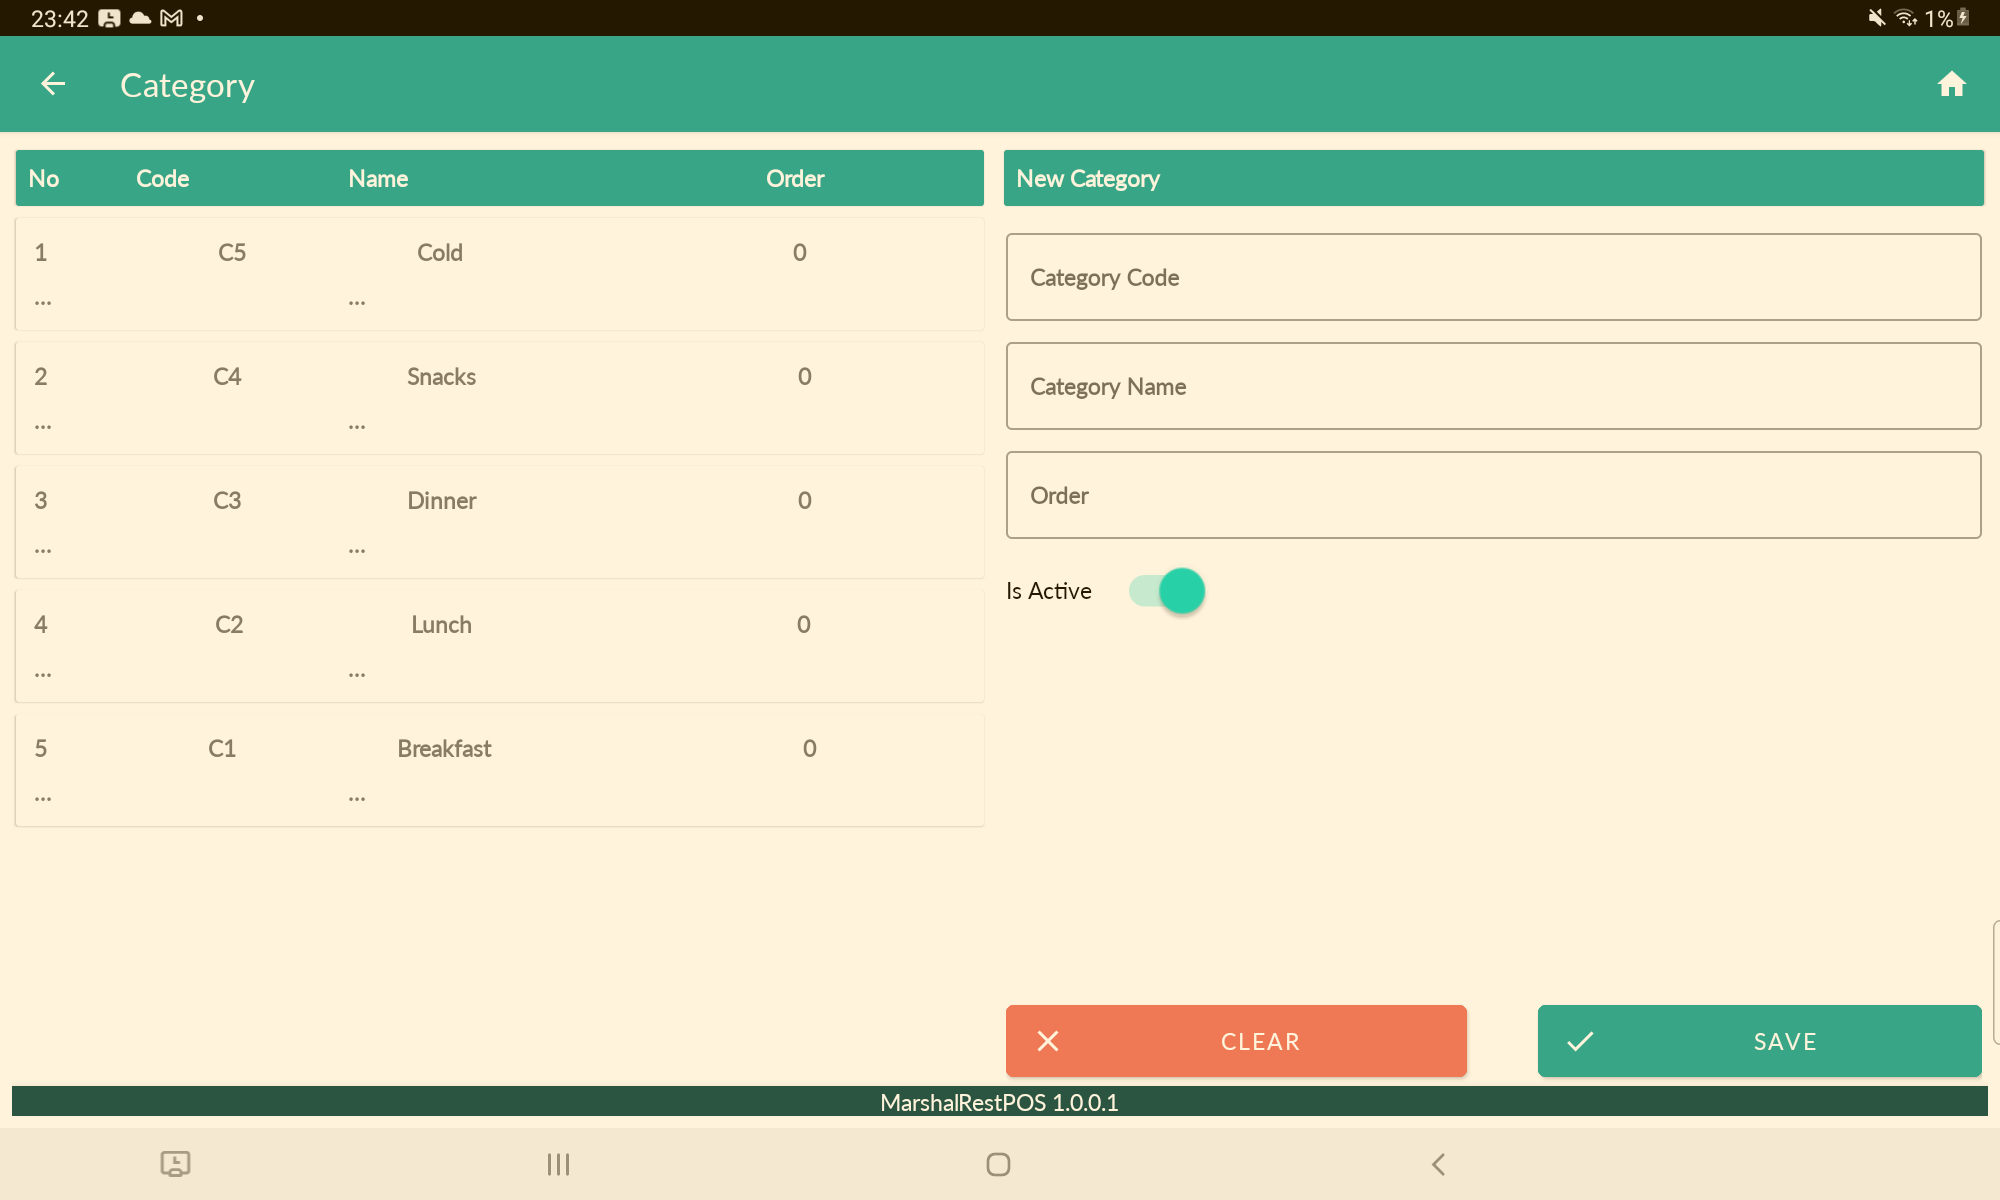Open the screenshot tool in the bottom-left corner

(176, 1164)
